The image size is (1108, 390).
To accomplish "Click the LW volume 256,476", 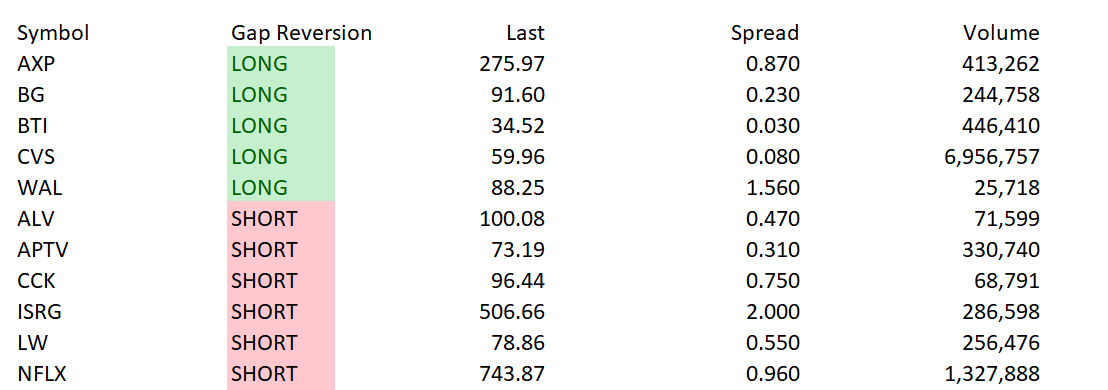I will coord(1001,343).
